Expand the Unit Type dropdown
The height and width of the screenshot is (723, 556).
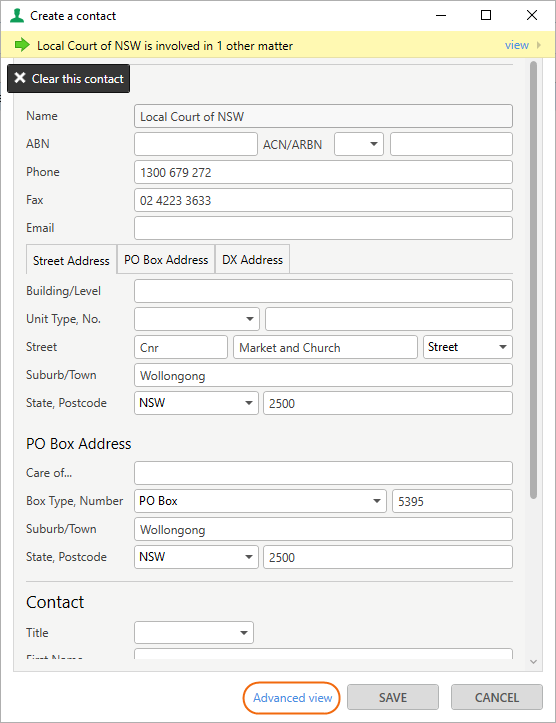(197, 319)
